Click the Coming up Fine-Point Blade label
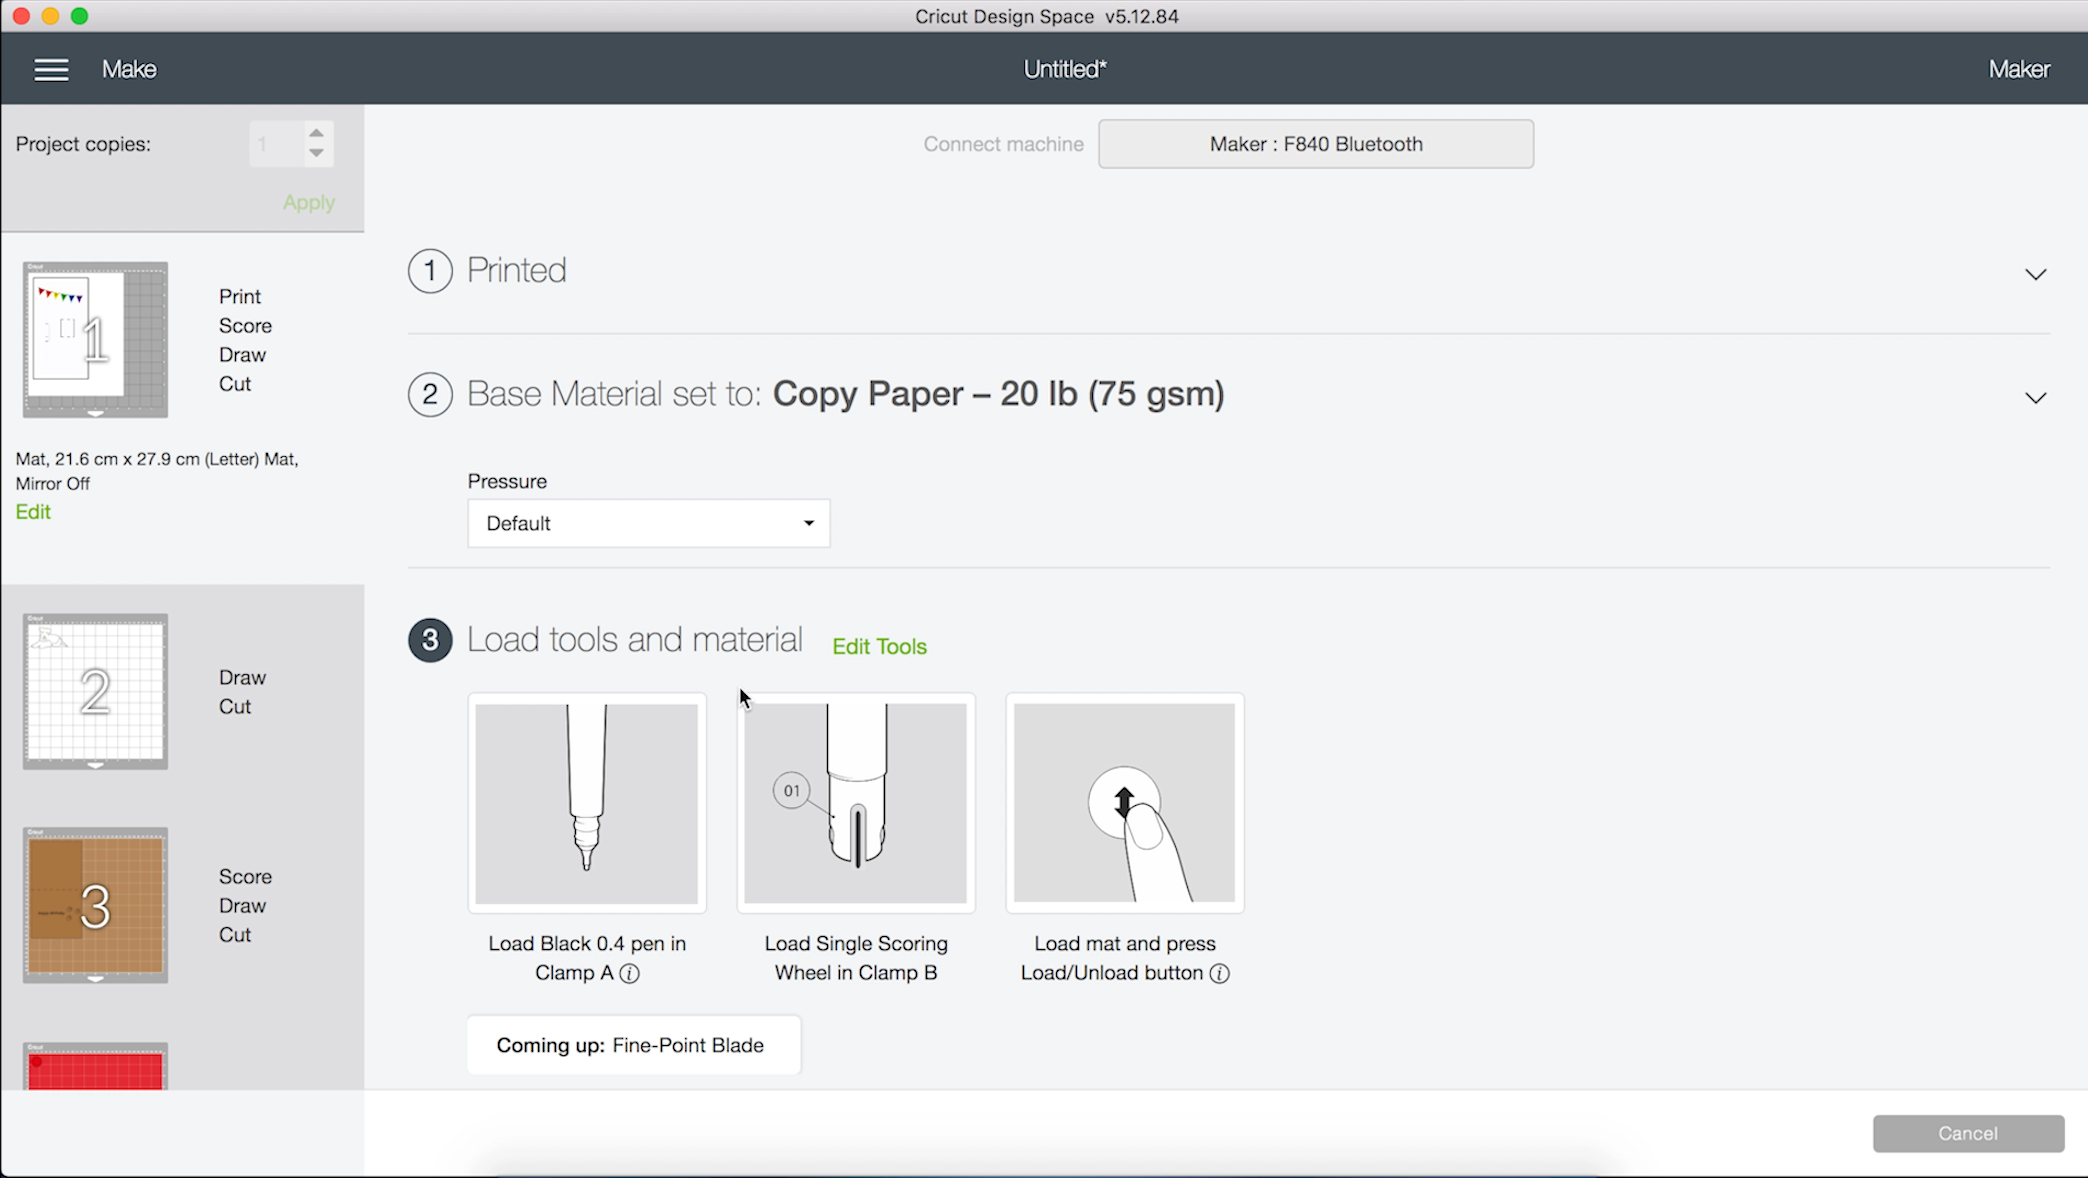 click(630, 1043)
